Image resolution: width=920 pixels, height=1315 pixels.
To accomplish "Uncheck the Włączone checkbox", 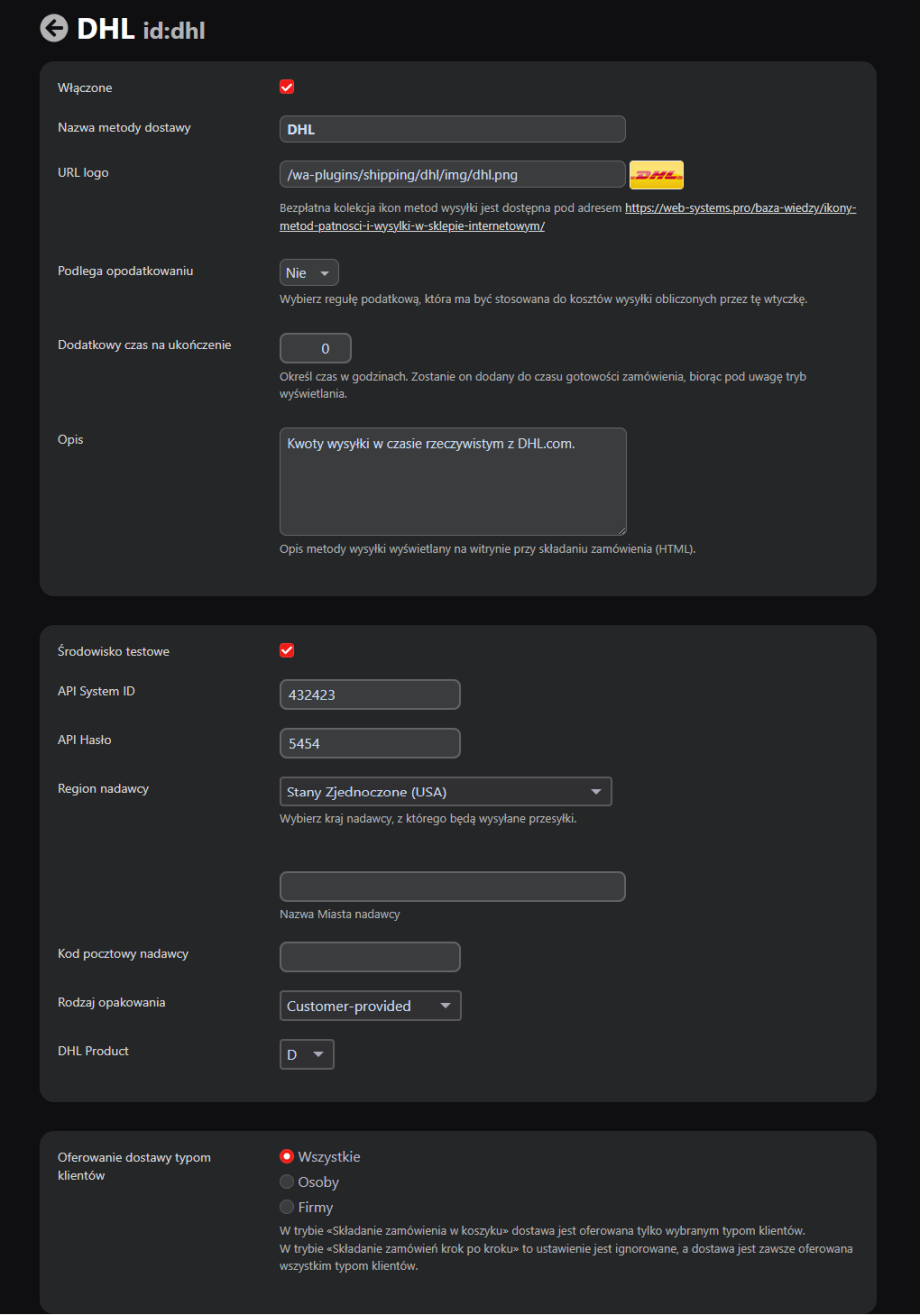I will click(287, 87).
